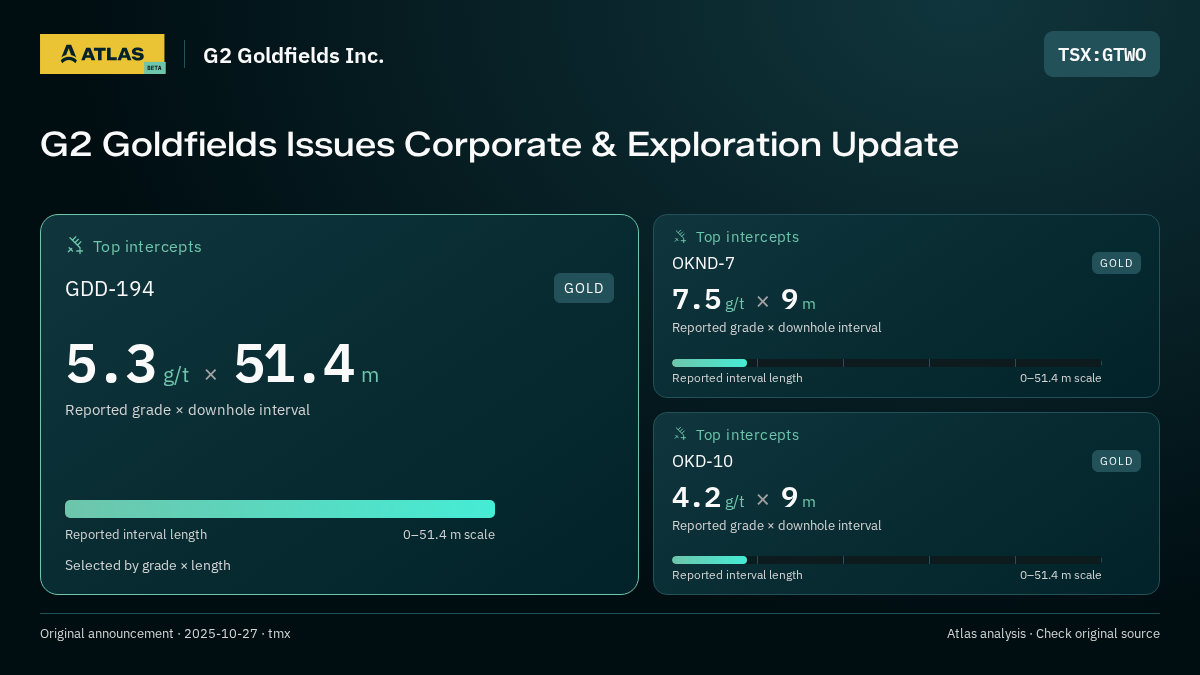Click 'Reported grade × downhole interval' in the OKD-10 card
This screenshot has width=1200, height=675.
pos(777,526)
